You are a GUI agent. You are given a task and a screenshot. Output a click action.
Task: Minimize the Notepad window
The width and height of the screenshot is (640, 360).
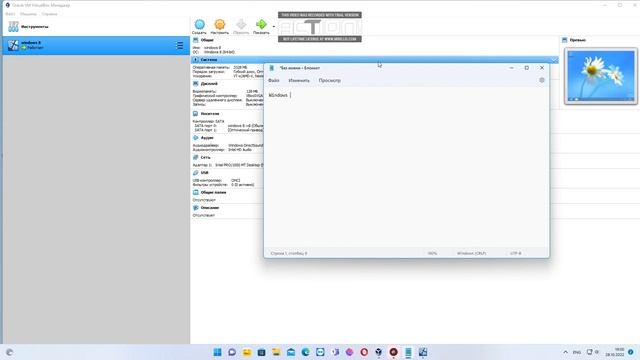[511, 68]
